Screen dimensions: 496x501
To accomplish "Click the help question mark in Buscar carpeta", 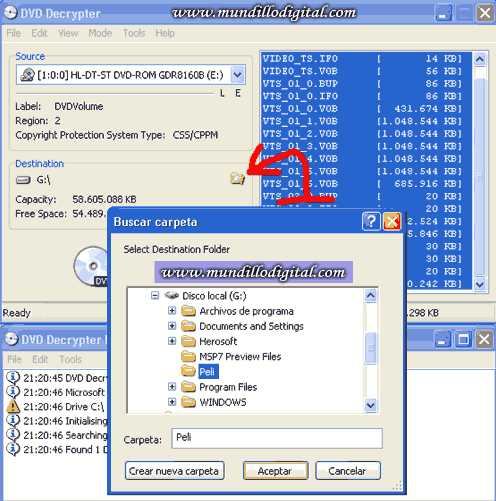I will pyautogui.click(x=371, y=221).
